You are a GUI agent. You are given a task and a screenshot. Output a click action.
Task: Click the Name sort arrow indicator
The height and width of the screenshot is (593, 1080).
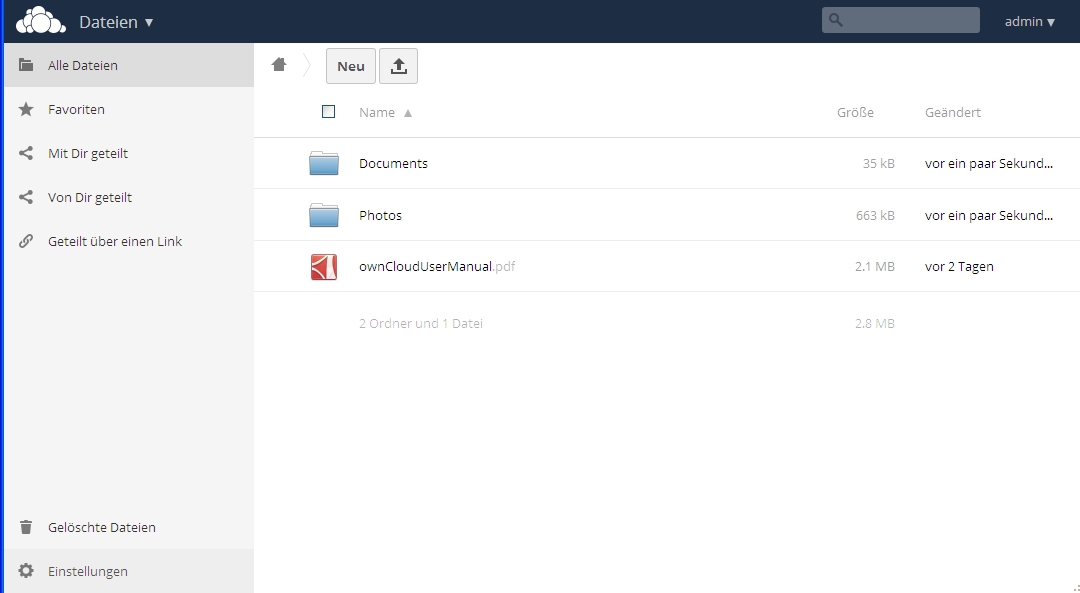point(408,113)
